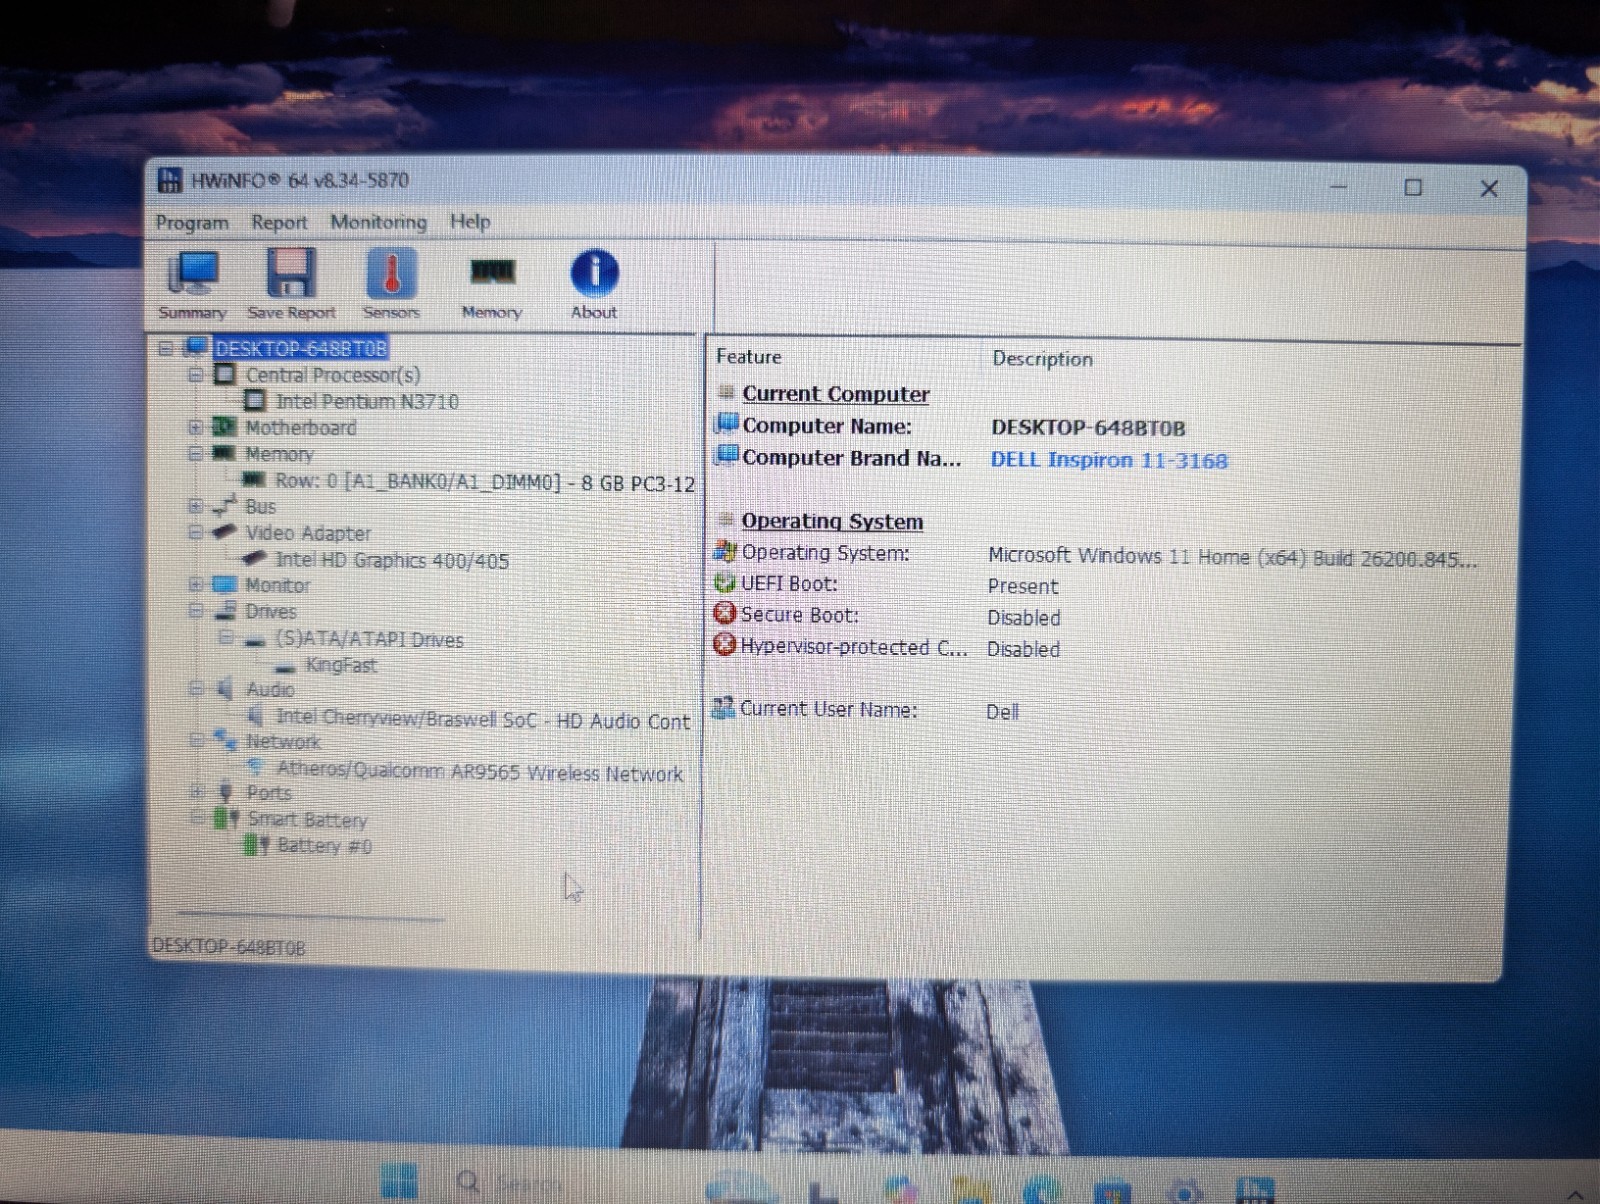Expand the Motherboard tree node
1600x1204 pixels.
pyautogui.click(x=196, y=427)
